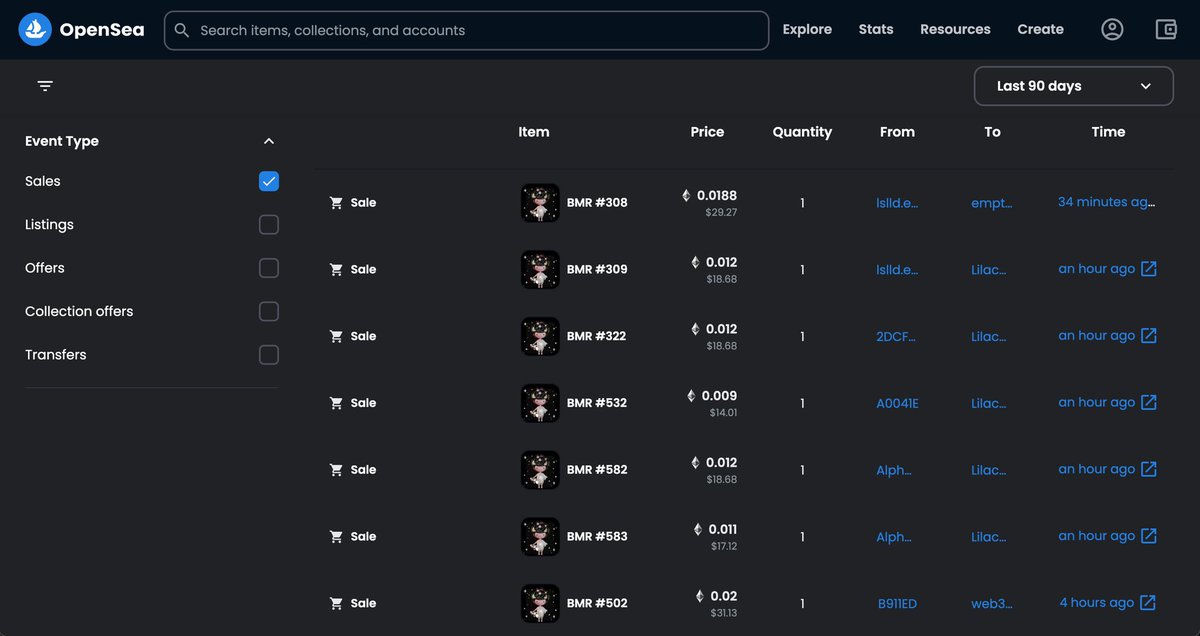Screen dimensions: 1200x636
Task: Click the Ethereum icon next to 0.0188 price
Action: pyautogui.click(x=685, y=194)
